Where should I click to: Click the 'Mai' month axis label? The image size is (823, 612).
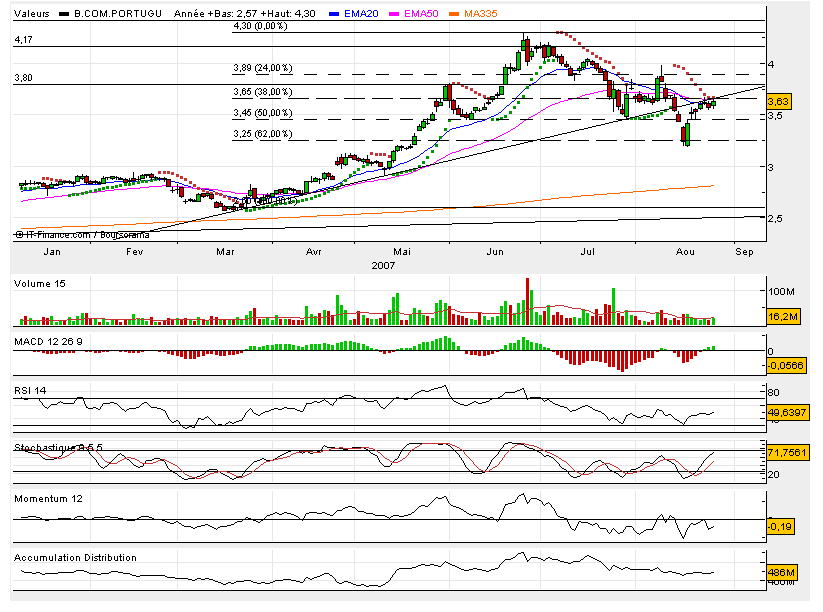[402, 251]
